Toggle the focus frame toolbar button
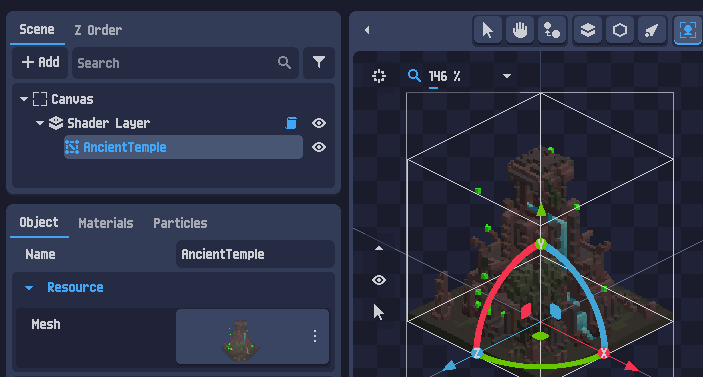The image size is (703, 377). click(x=688, y=30)
